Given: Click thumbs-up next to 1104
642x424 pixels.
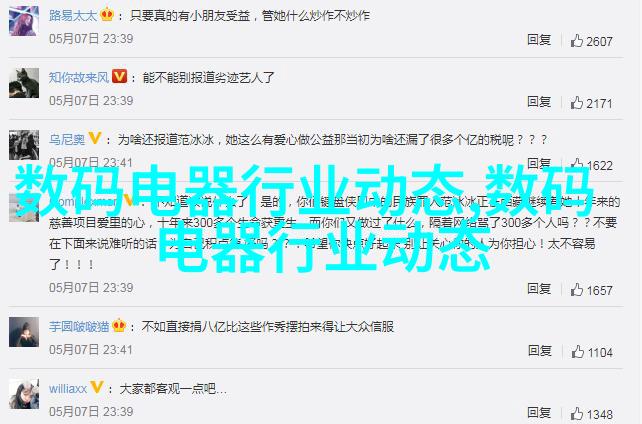Looking at the screenshot, I should pyautogui.click(x=577, y=352).
